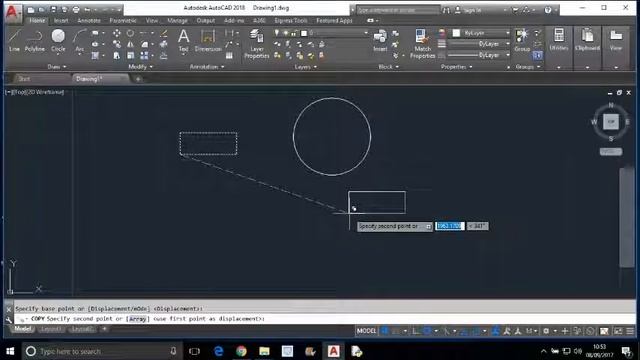Click the Copy tool in Modify panel
640x360 pixels.
(x=117, y=44)
